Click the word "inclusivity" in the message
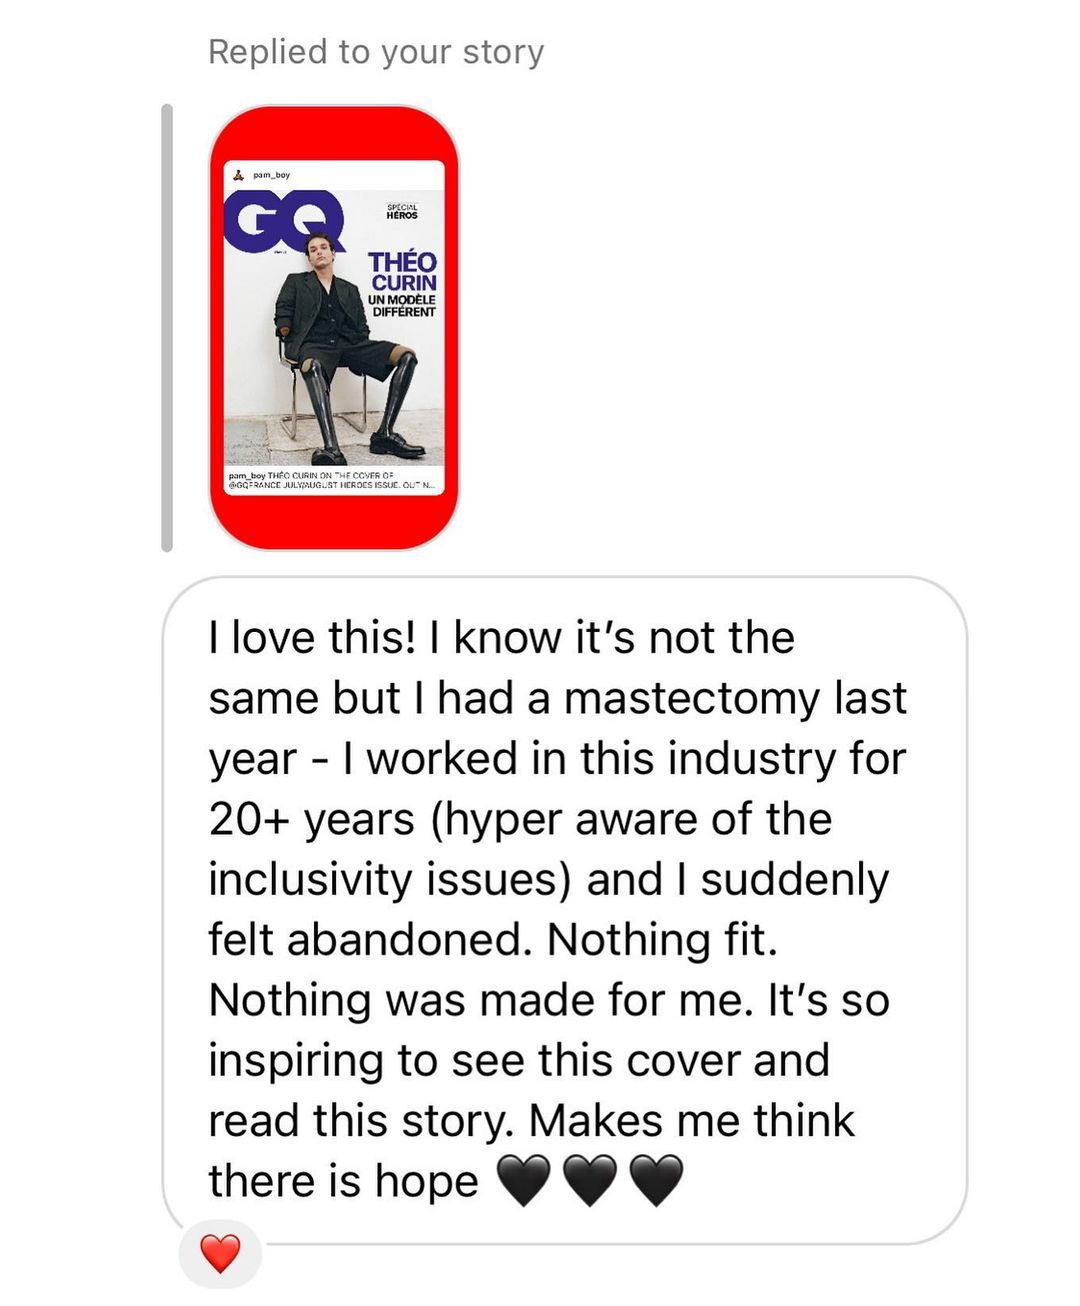This screenshot has height=1306, width=1080. pos(311,879)
